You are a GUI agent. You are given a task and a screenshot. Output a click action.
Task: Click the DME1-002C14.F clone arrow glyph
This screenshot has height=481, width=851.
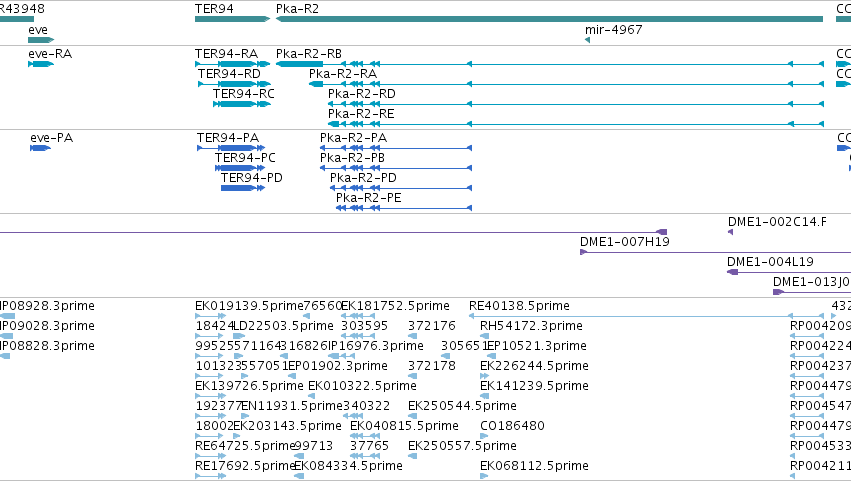coord(731,232)
